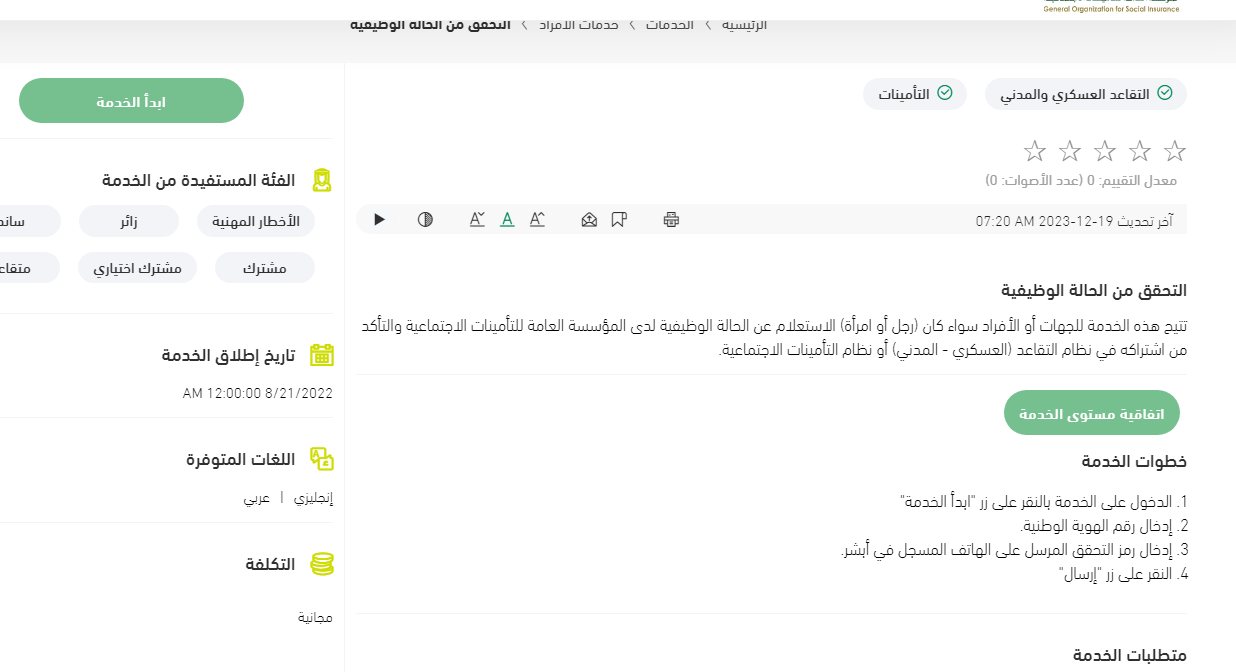This screenshot has width=1236, height=672.
Task: Go to الخدمات in the breadcrumb
Action: [x=670, y=24]
